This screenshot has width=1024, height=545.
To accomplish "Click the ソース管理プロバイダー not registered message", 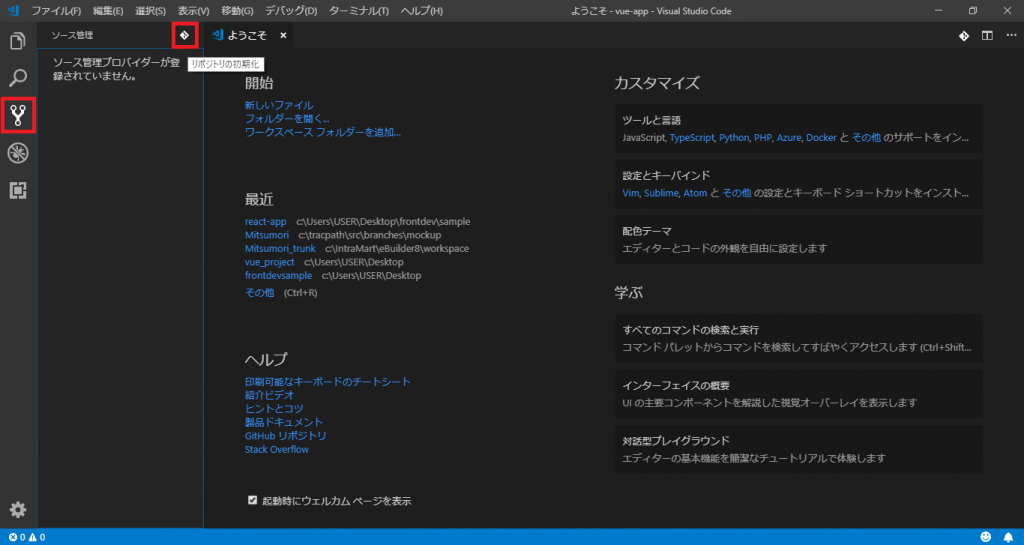I will point(116,69).
